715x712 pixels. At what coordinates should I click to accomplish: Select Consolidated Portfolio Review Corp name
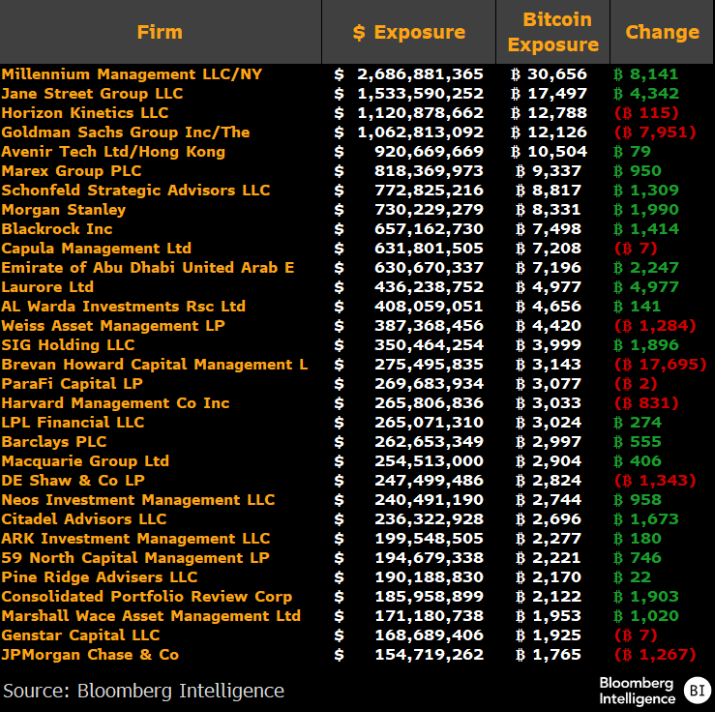tap(147, 596)
